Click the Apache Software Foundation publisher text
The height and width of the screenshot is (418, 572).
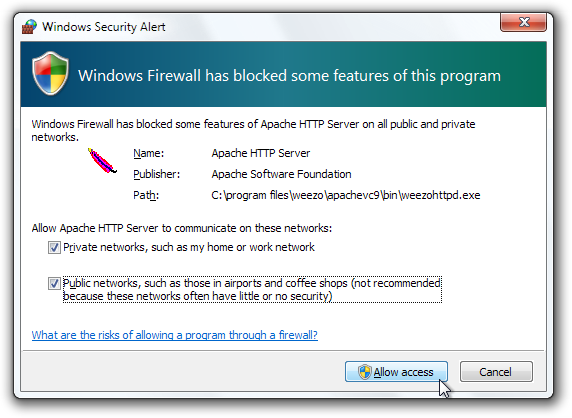[x=281, y=174]
